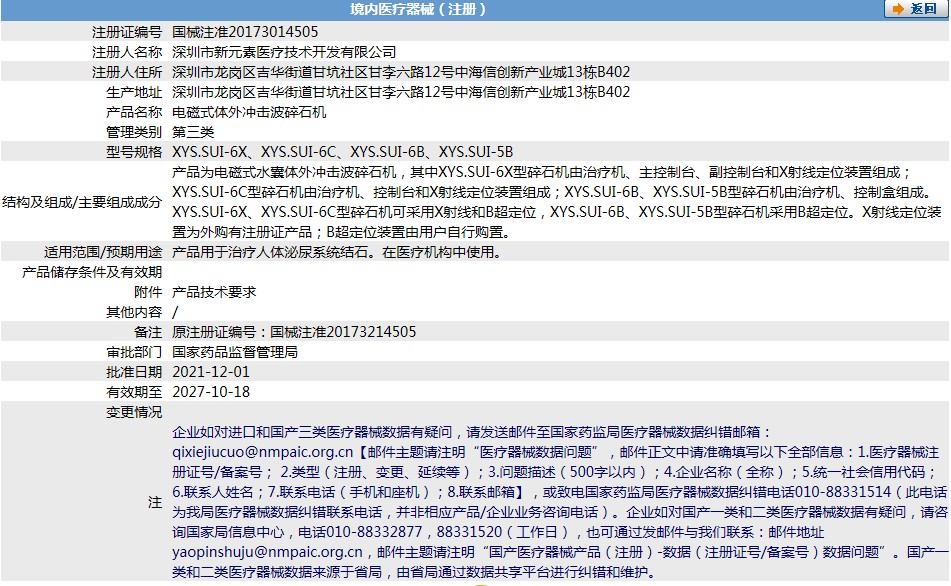Viewport: 951px width, 586px height.
Task: Click the 注 note label
Action: (155, 502)
